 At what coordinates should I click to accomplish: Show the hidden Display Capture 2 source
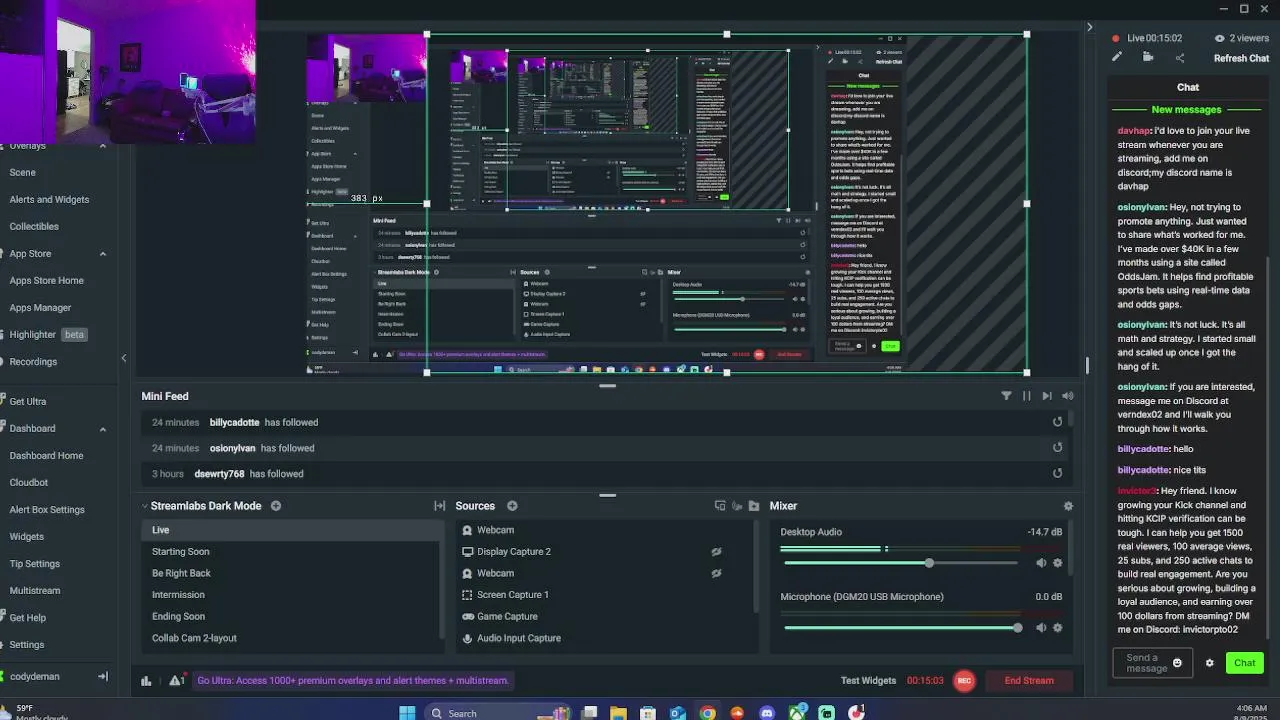tap(716, 552)
